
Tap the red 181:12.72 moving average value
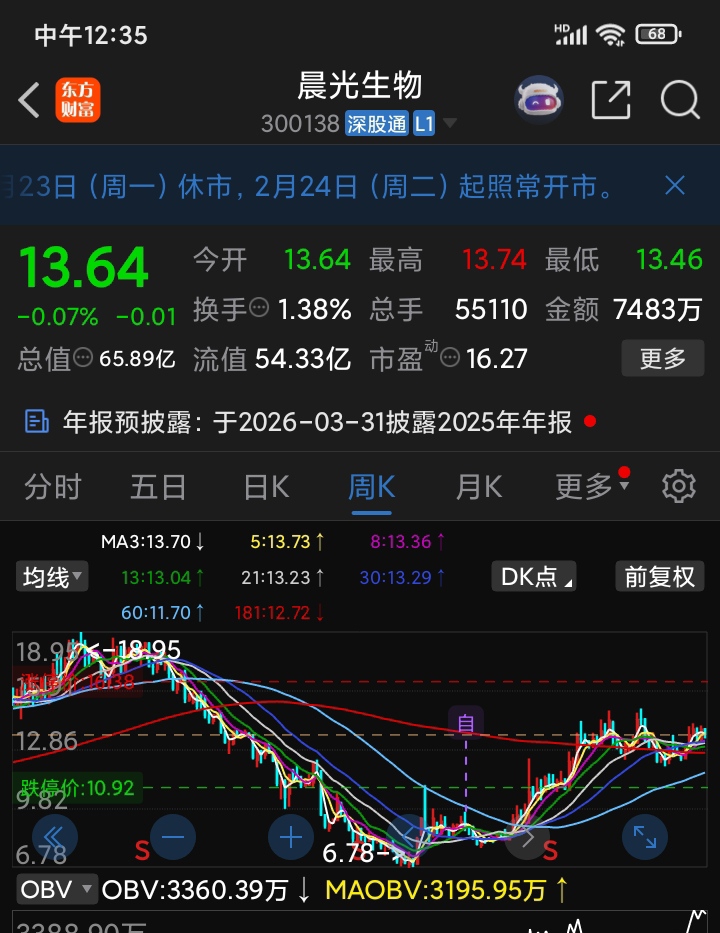(280, 612)
